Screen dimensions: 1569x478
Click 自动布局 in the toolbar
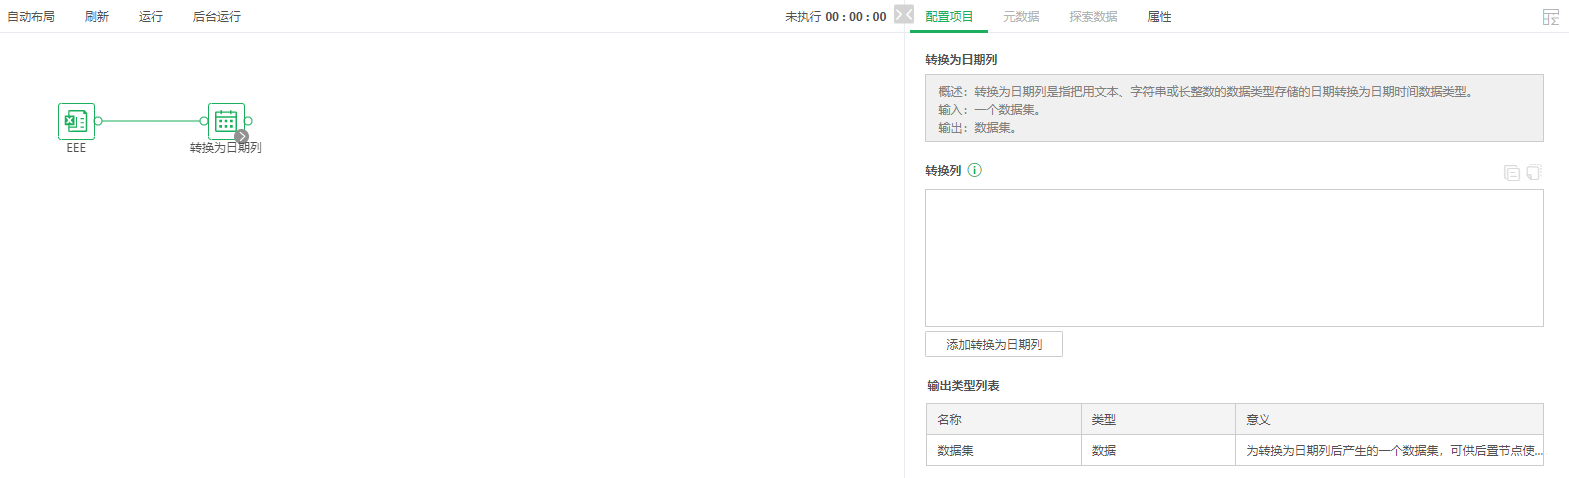coord(31,17)
